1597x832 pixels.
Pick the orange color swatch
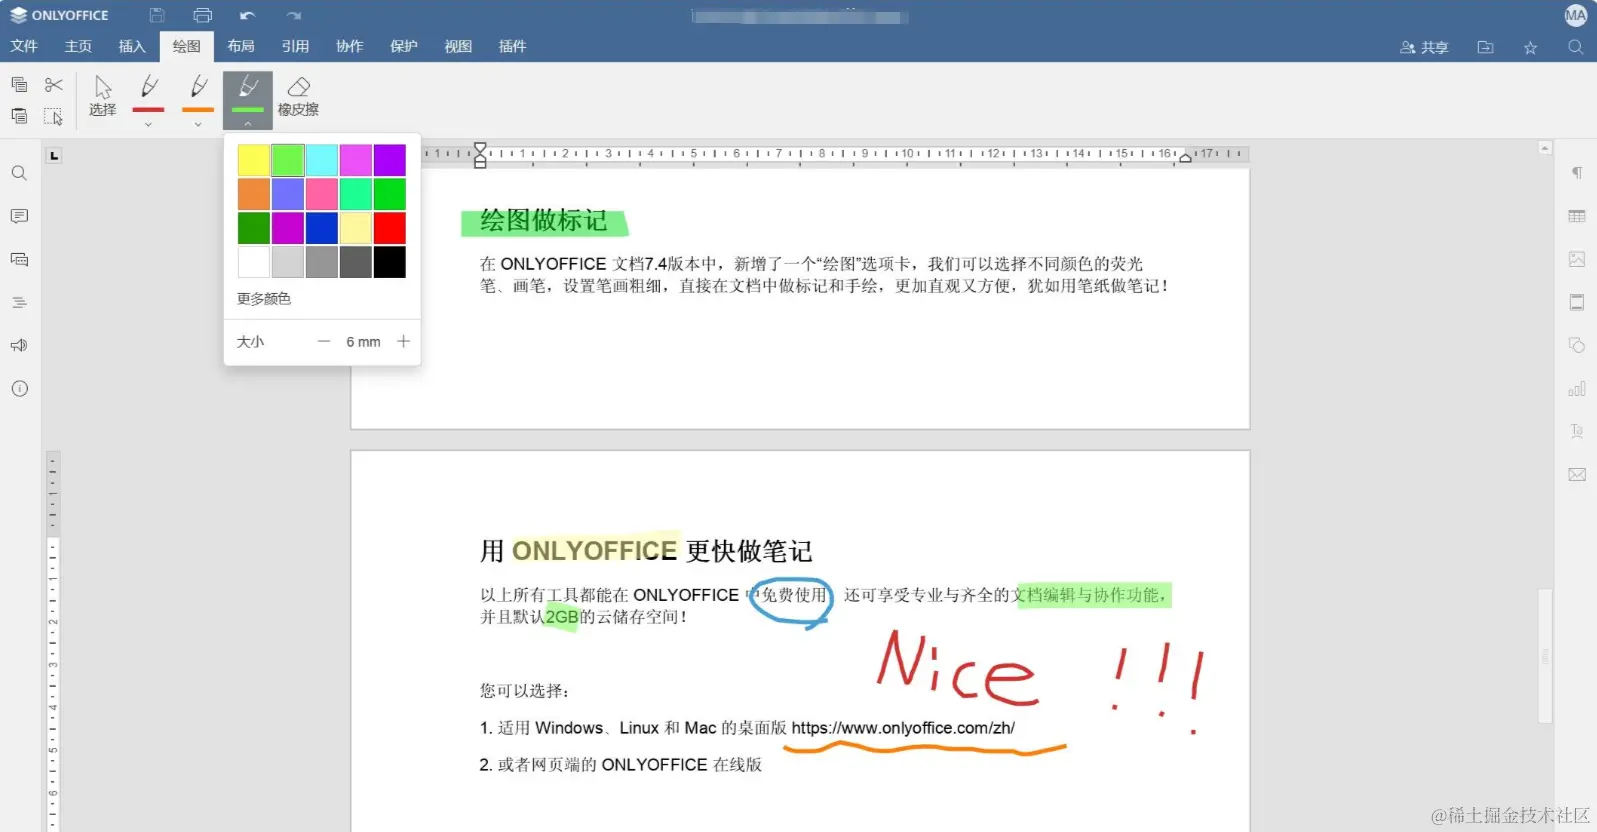click(x=253, y=194)
